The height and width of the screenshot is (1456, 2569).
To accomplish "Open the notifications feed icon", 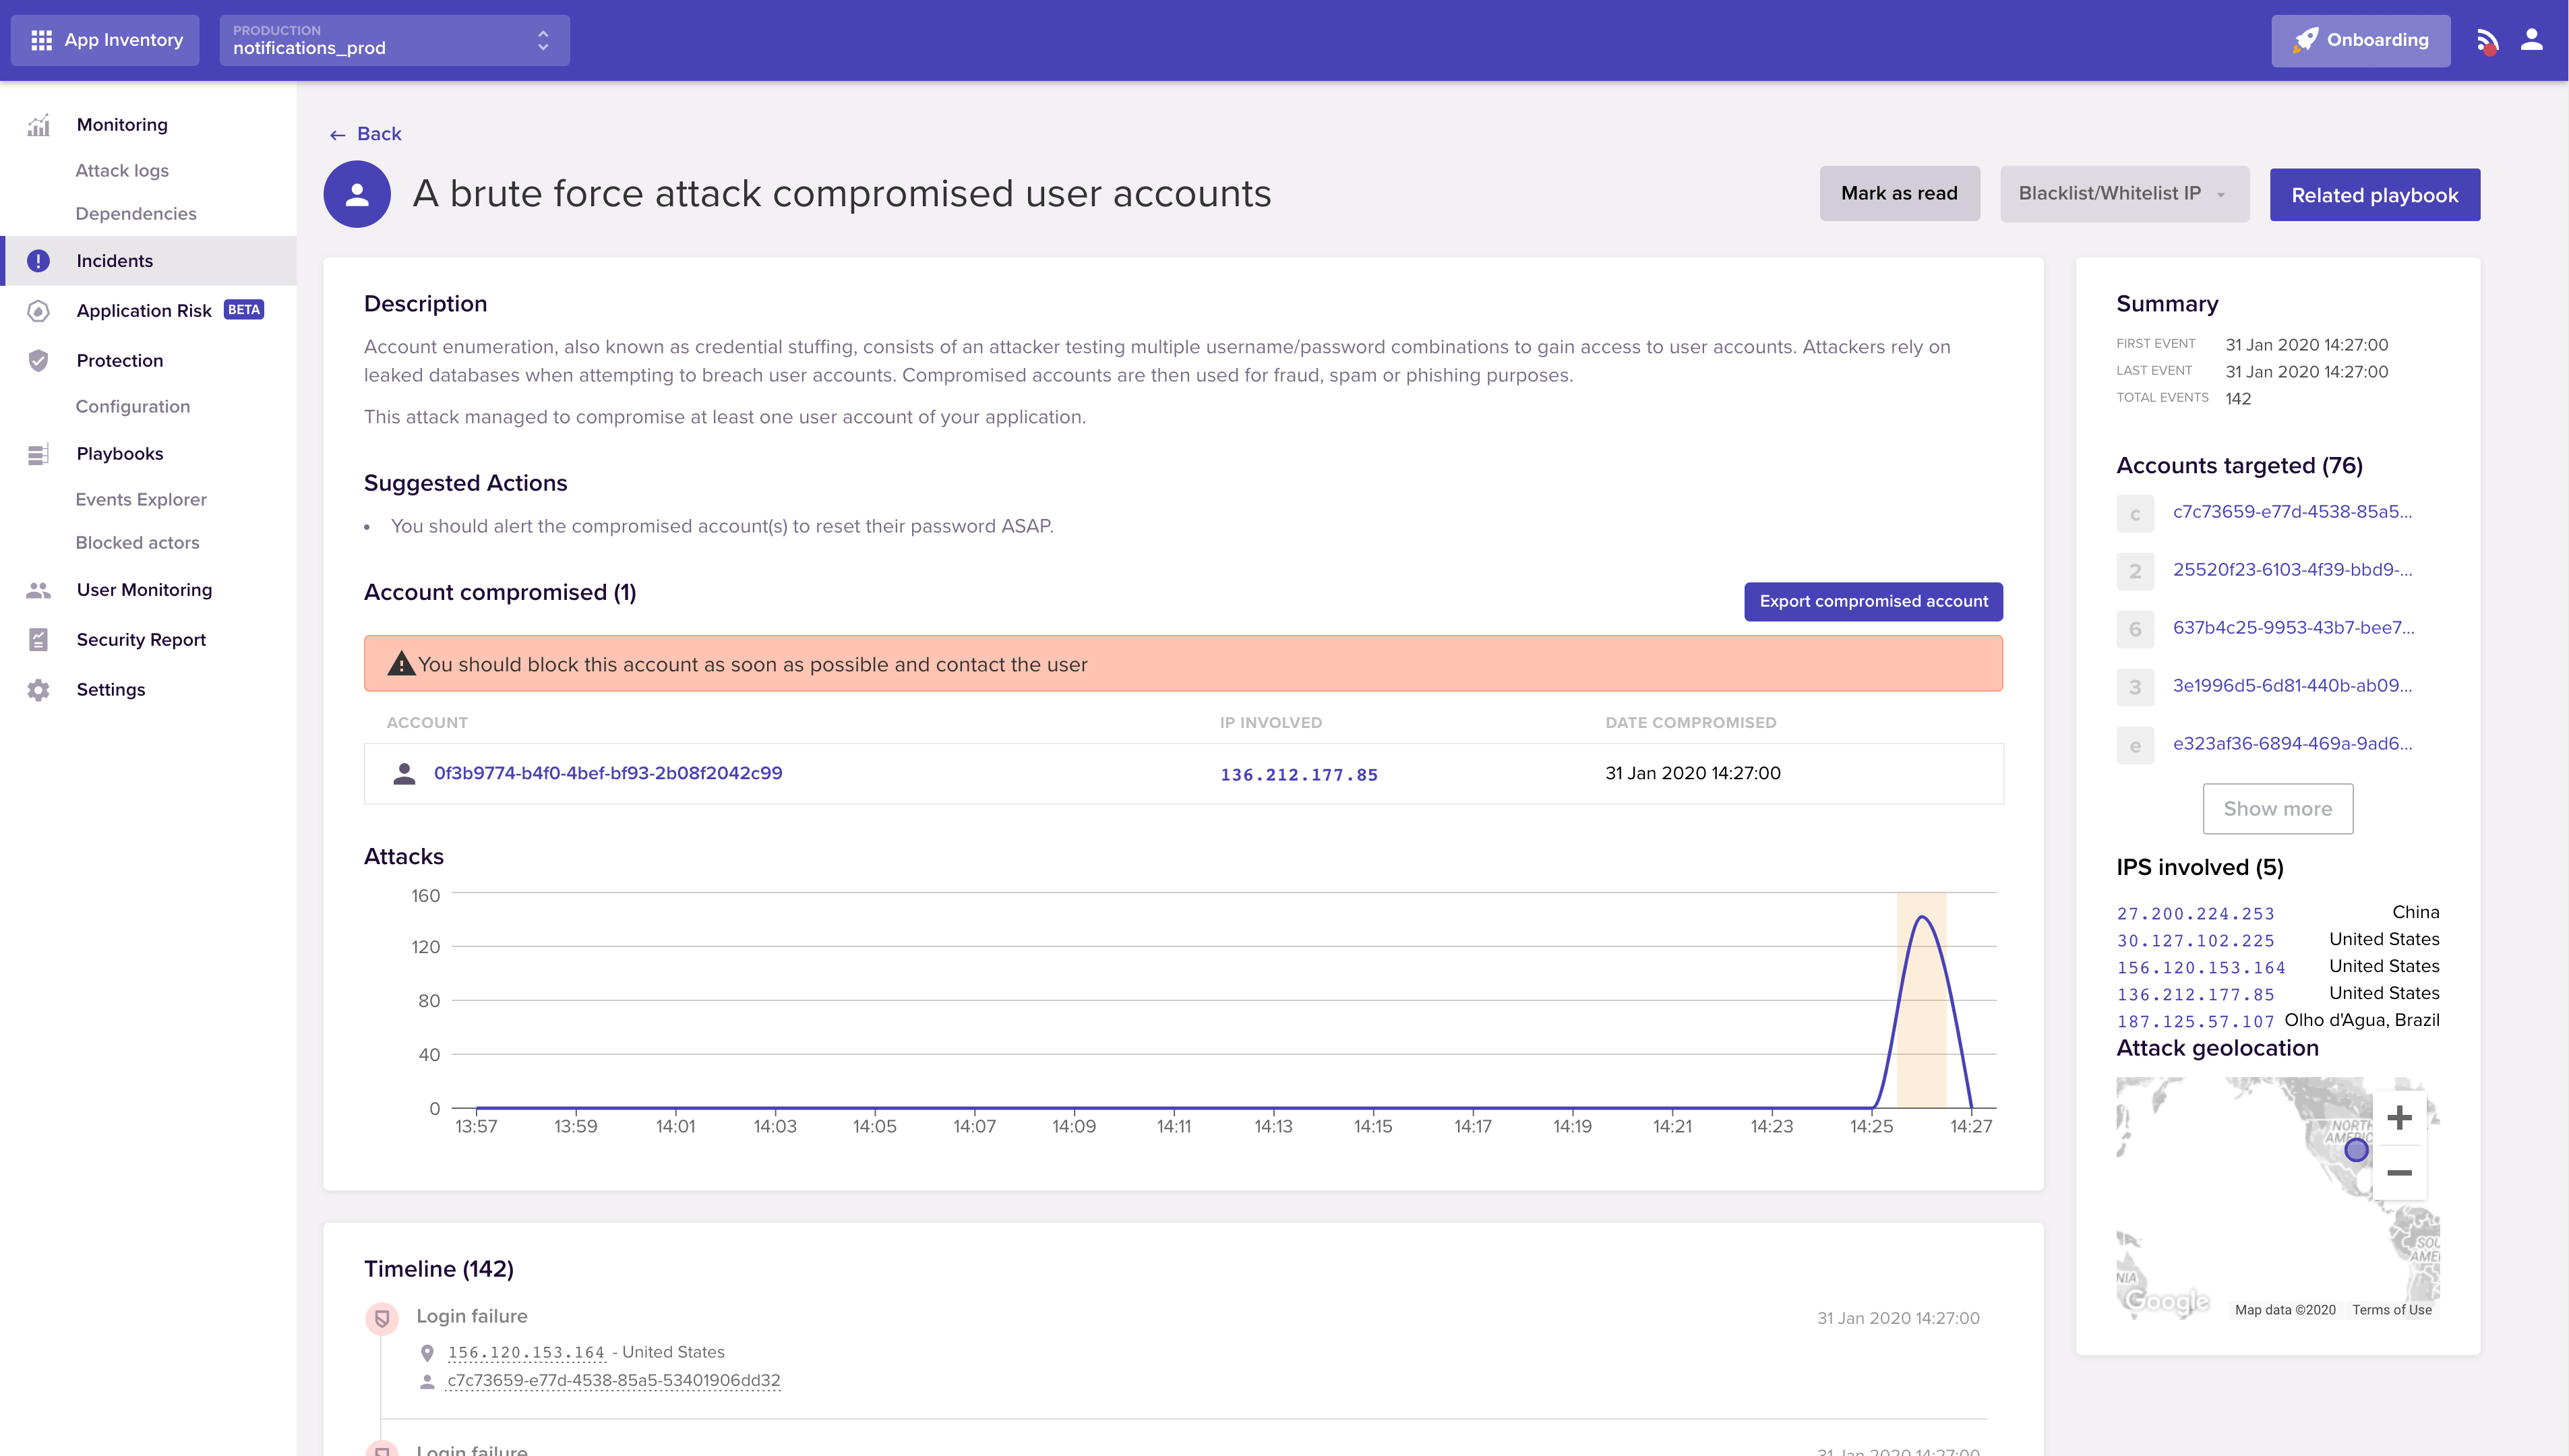I will click(2487, 41).
